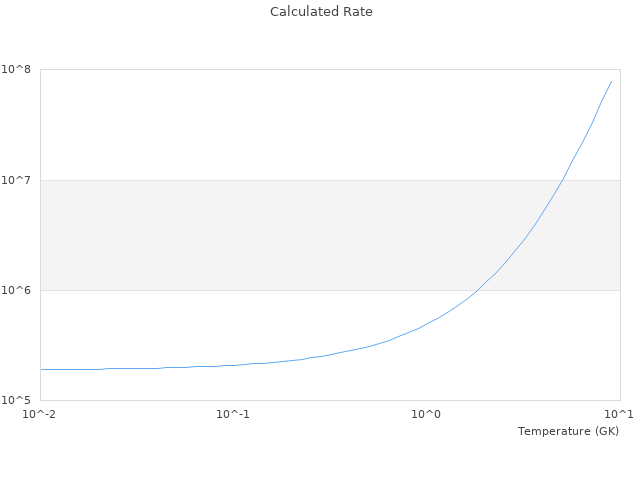Click the blue curve above the 10^0 tick

tap(427, 324)
